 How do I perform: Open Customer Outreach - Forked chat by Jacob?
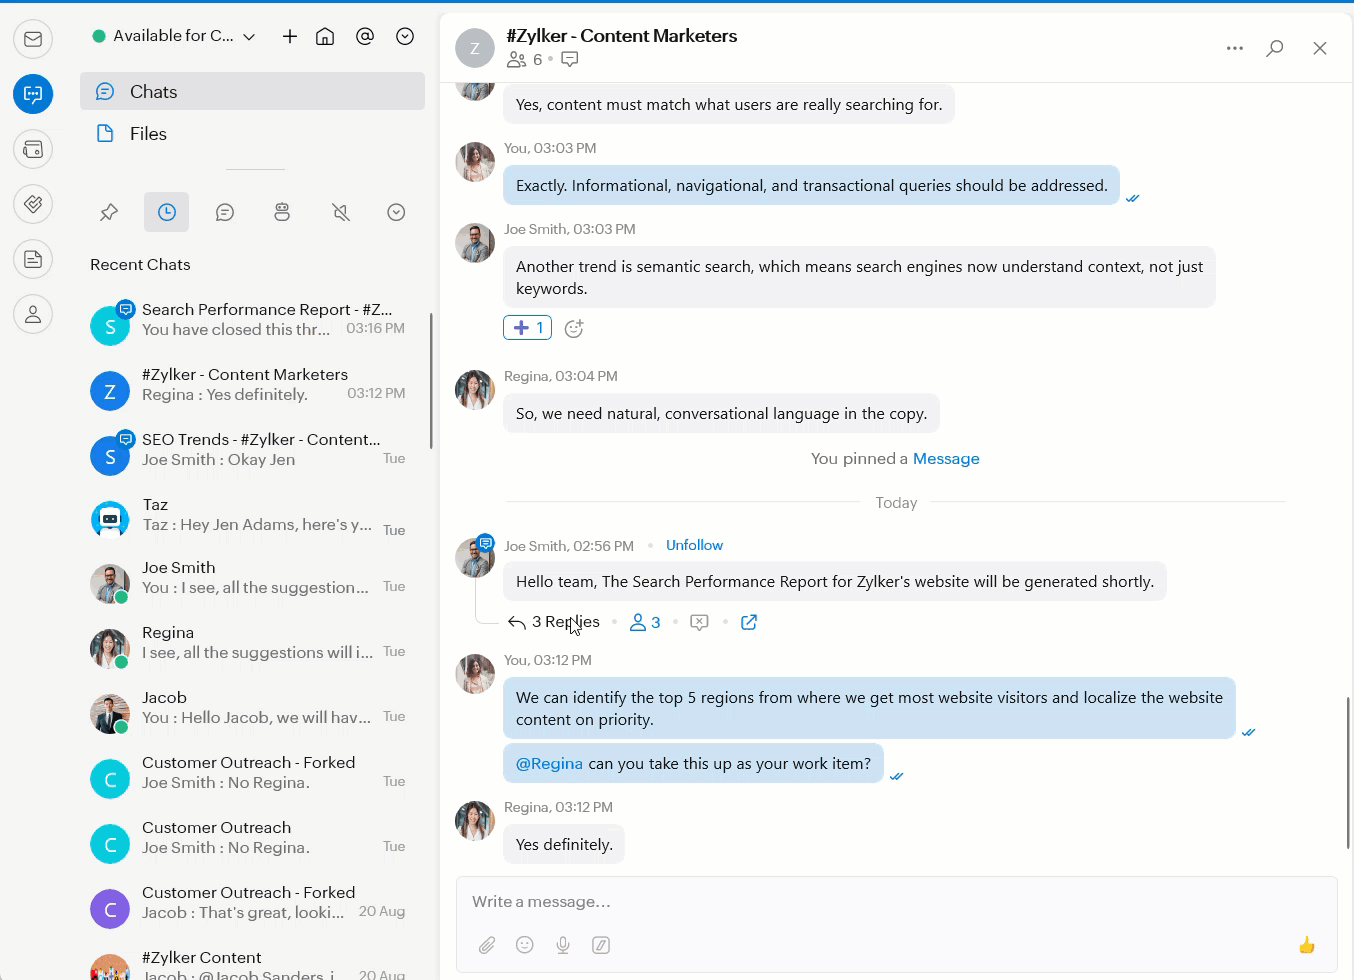252,903
